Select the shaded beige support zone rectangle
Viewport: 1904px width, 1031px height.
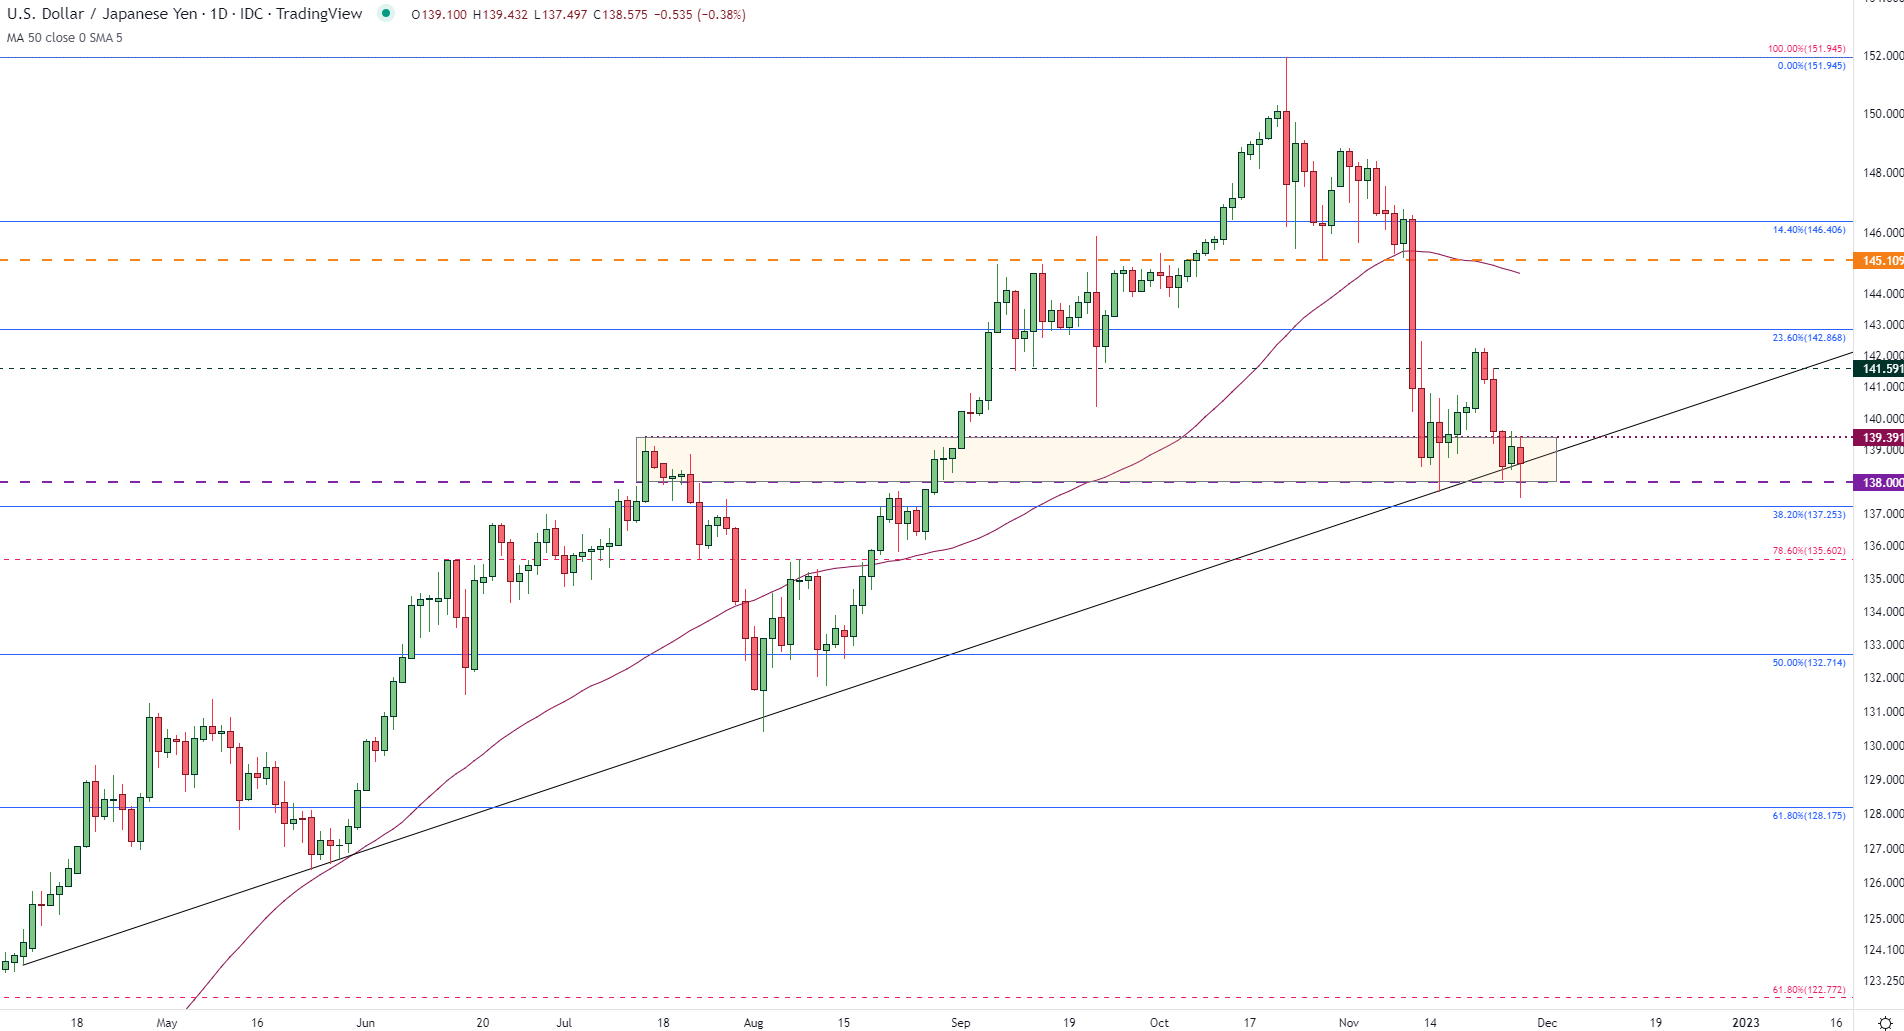[x=1096, y=459]
